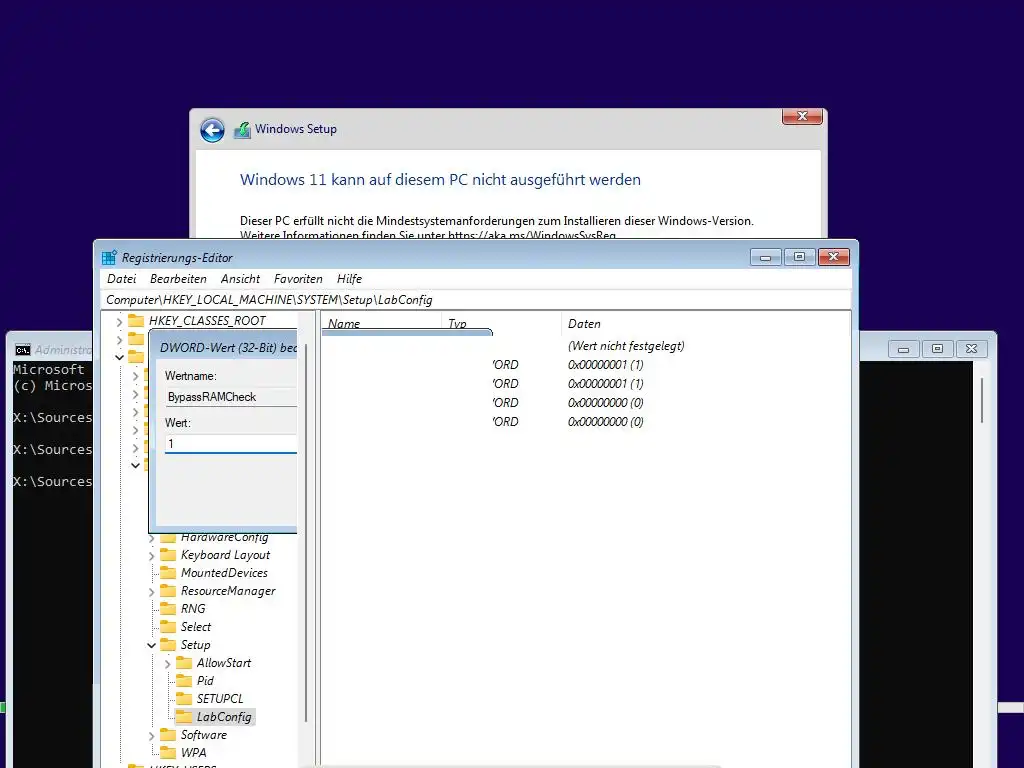Click the command prompt window icon

(x=23, y=350)
